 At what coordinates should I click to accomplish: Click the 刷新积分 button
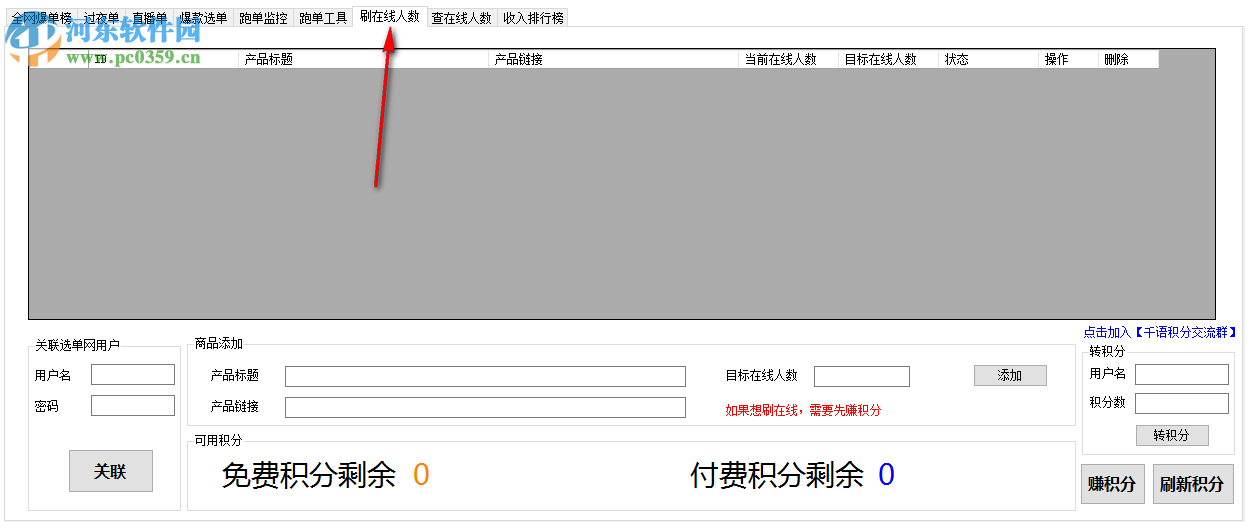coord(1193,484)
